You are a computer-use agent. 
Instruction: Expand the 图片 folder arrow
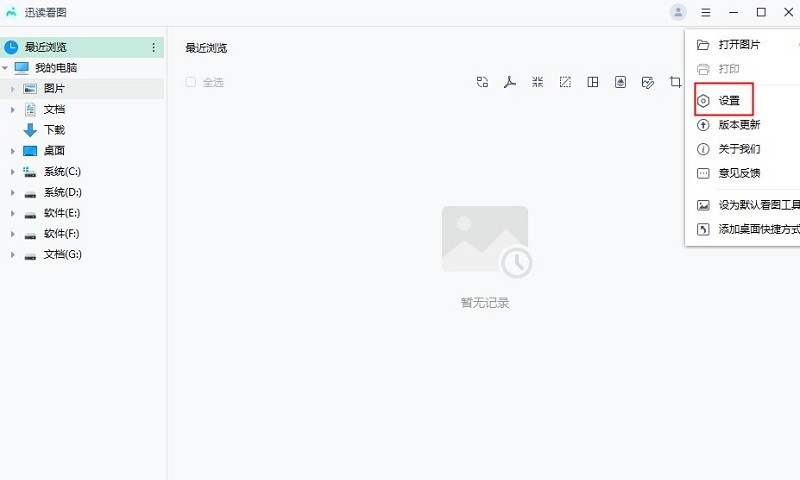click(13, 89)
